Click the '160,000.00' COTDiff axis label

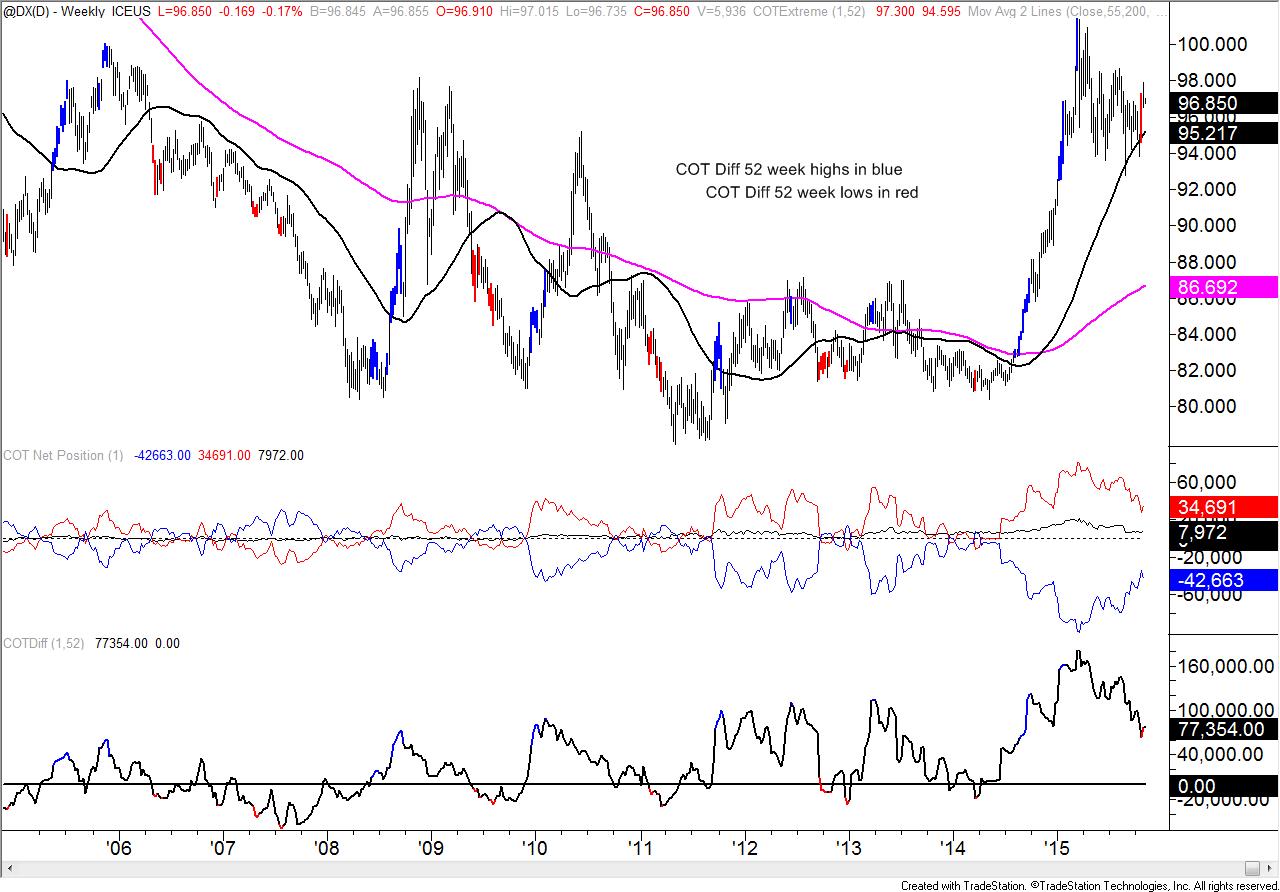coord(1225,667)
